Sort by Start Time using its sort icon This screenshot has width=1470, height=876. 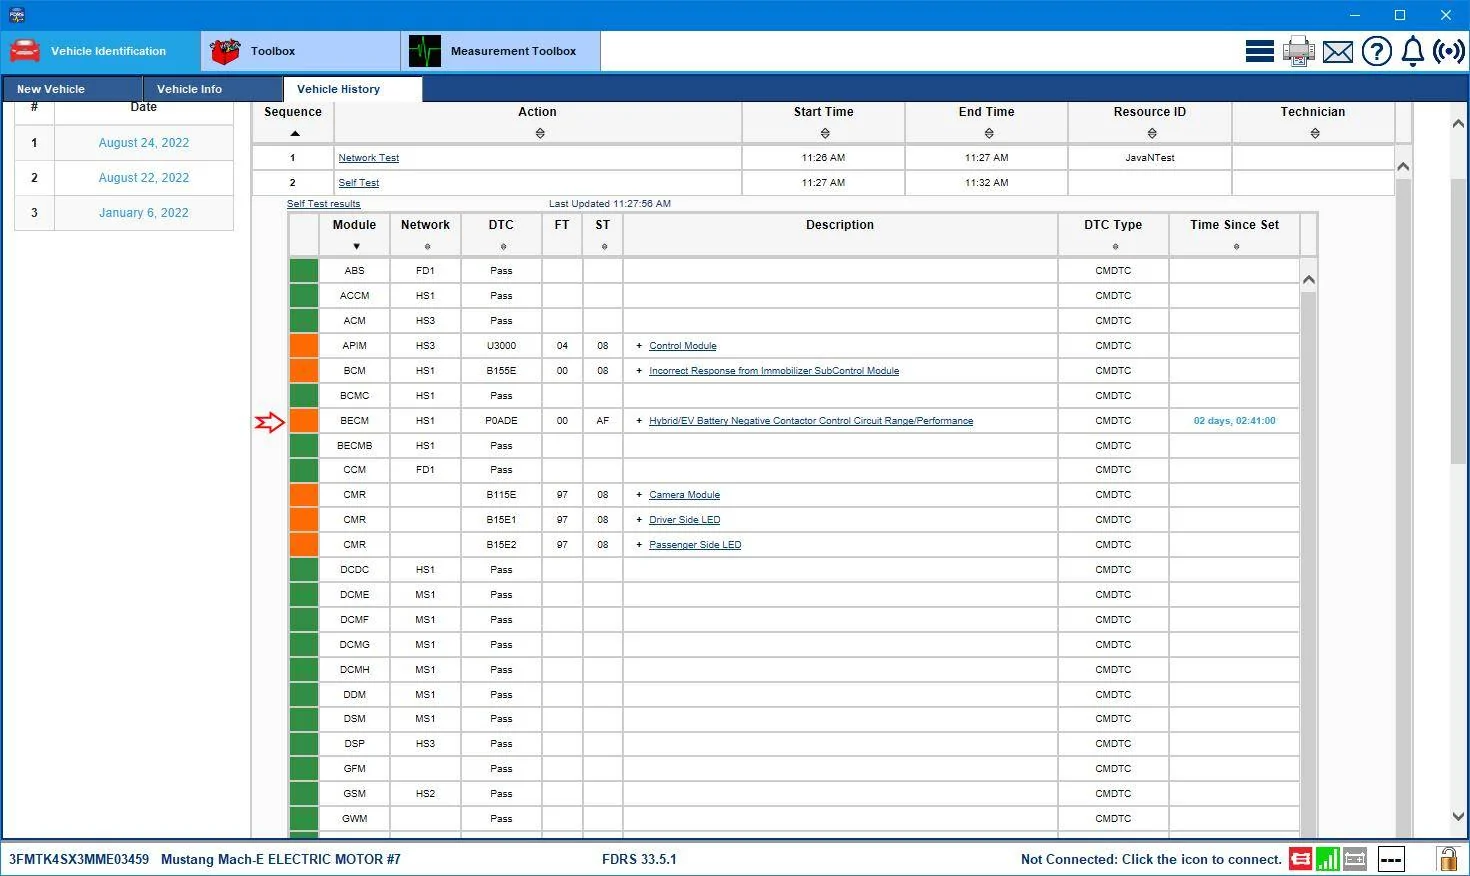click(x=825, y=133)
